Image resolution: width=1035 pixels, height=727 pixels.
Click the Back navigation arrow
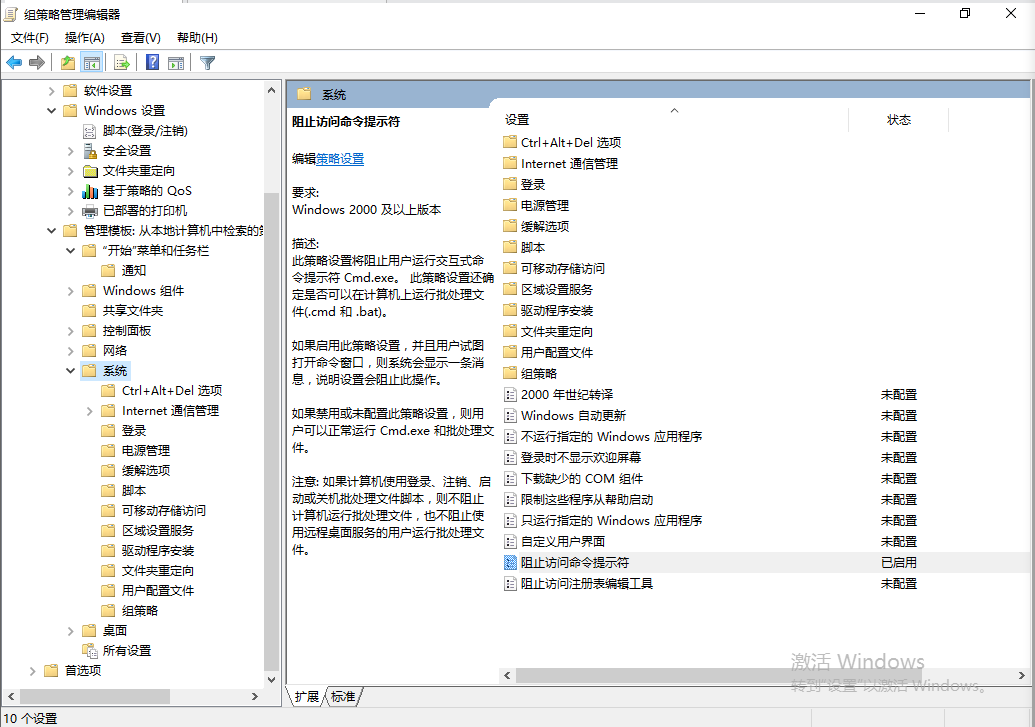tap(14, 62)
